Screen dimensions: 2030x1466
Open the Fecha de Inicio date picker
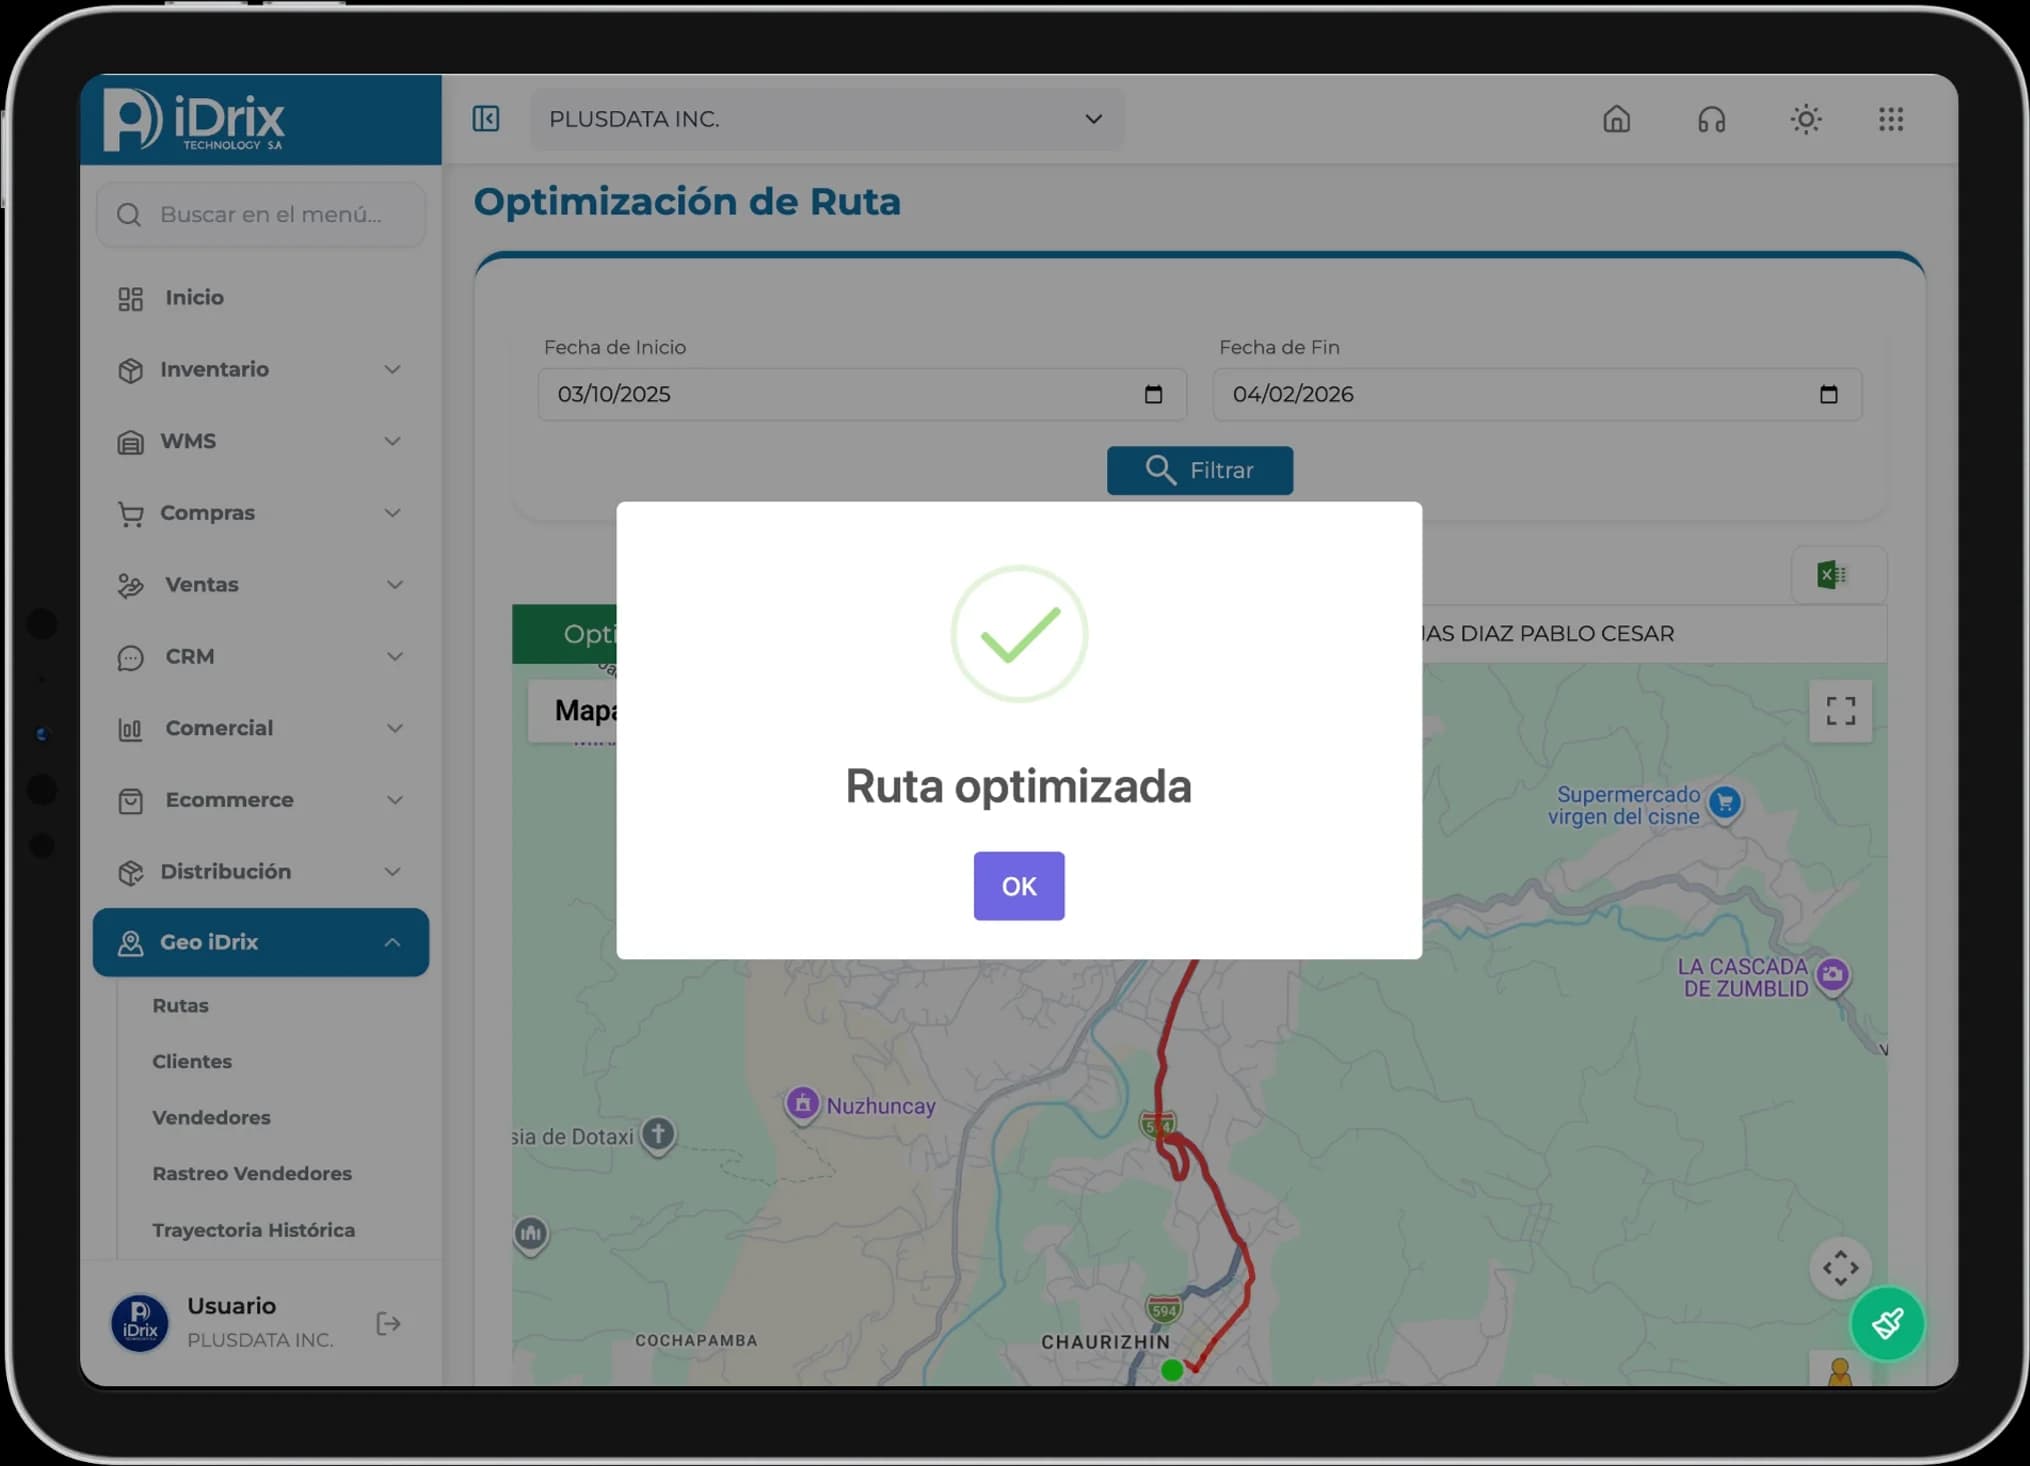[1155, 394]
